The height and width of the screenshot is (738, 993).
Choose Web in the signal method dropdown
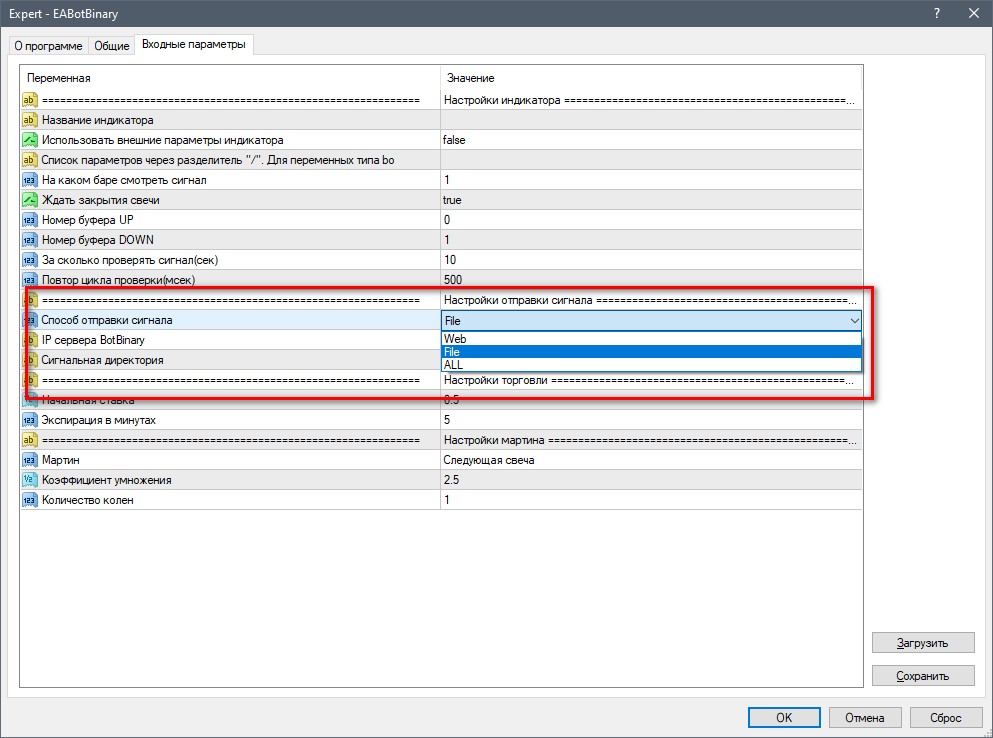click(651, 339)
